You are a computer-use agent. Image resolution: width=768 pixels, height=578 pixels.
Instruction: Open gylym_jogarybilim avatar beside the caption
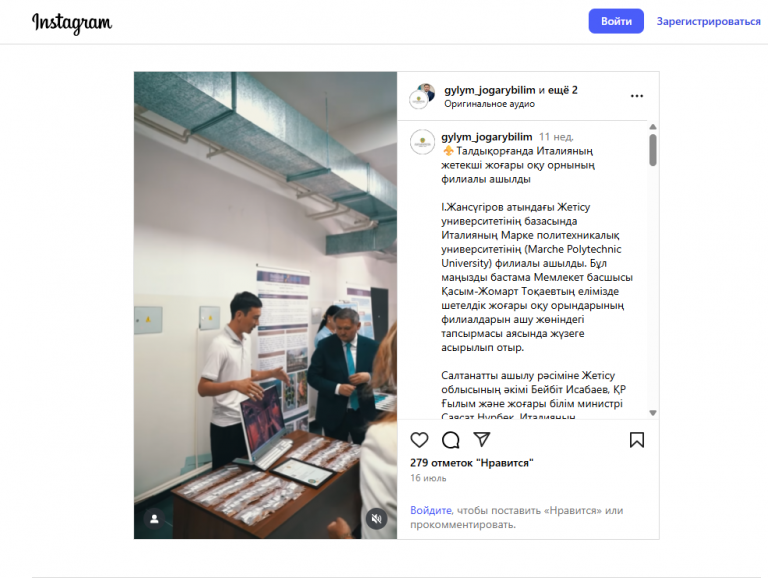point(422,142)
